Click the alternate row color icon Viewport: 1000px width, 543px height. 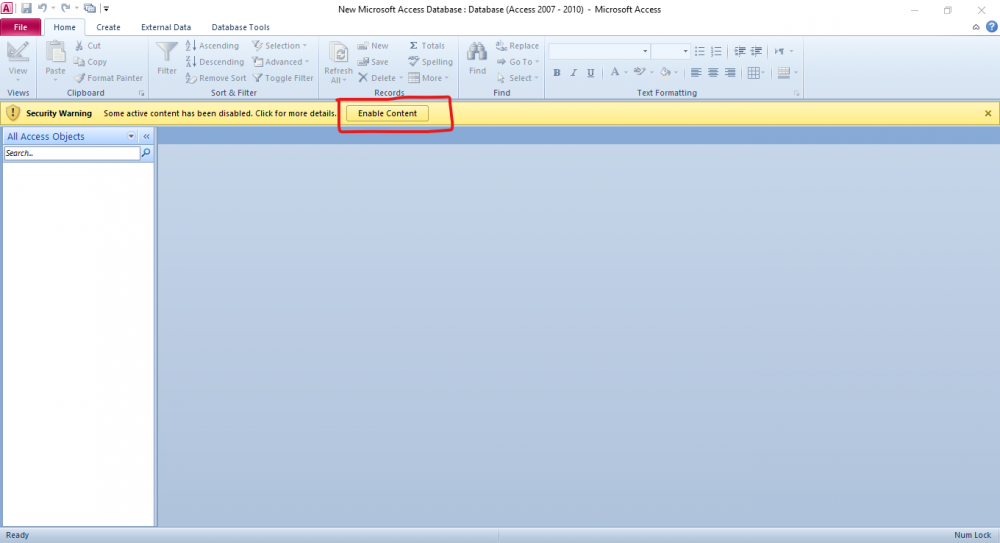click(x=784, y=73)
